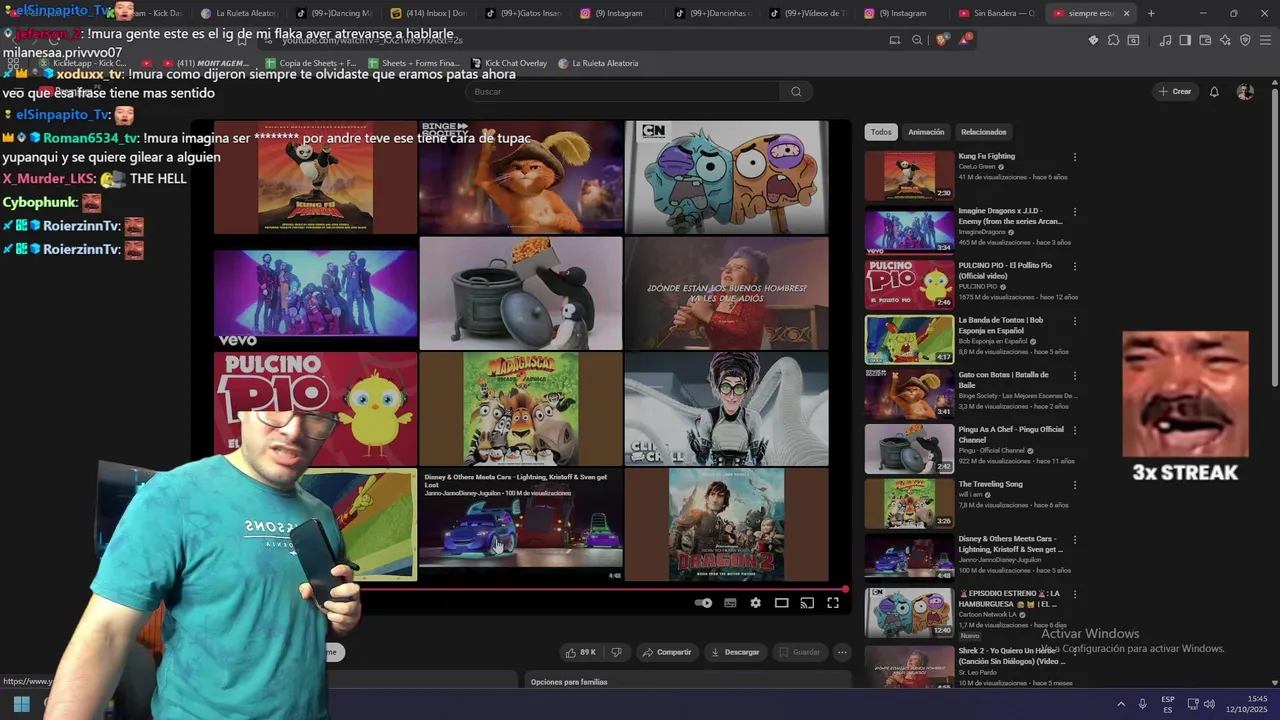Select the Todos filter chip
The image size is (1280, 720).
click(880, 132)
